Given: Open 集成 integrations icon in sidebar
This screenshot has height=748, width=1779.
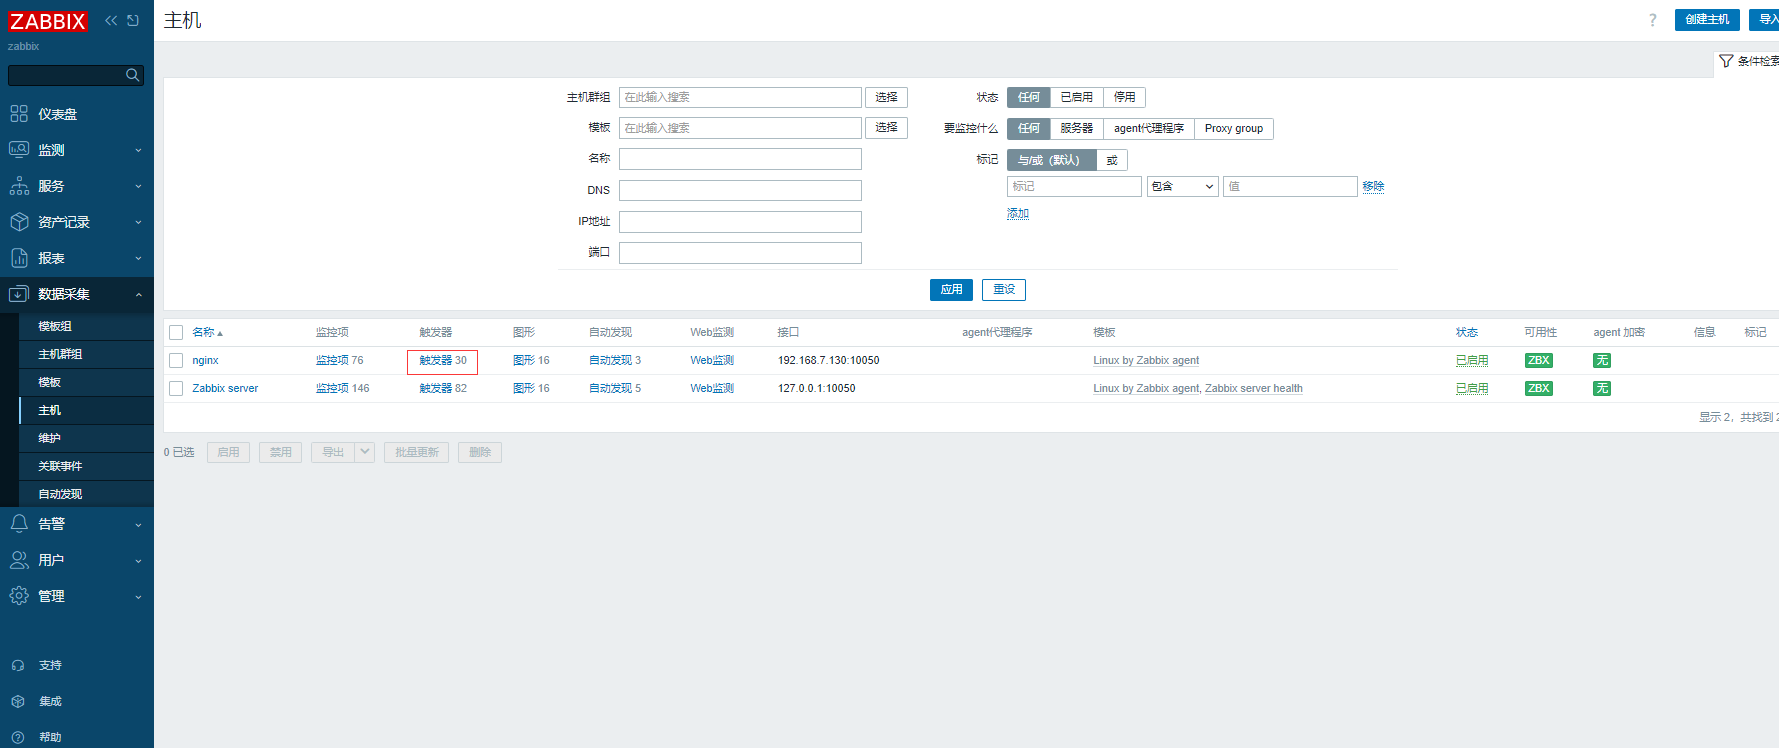Looking at the screenshot, I should pos(18,702).
